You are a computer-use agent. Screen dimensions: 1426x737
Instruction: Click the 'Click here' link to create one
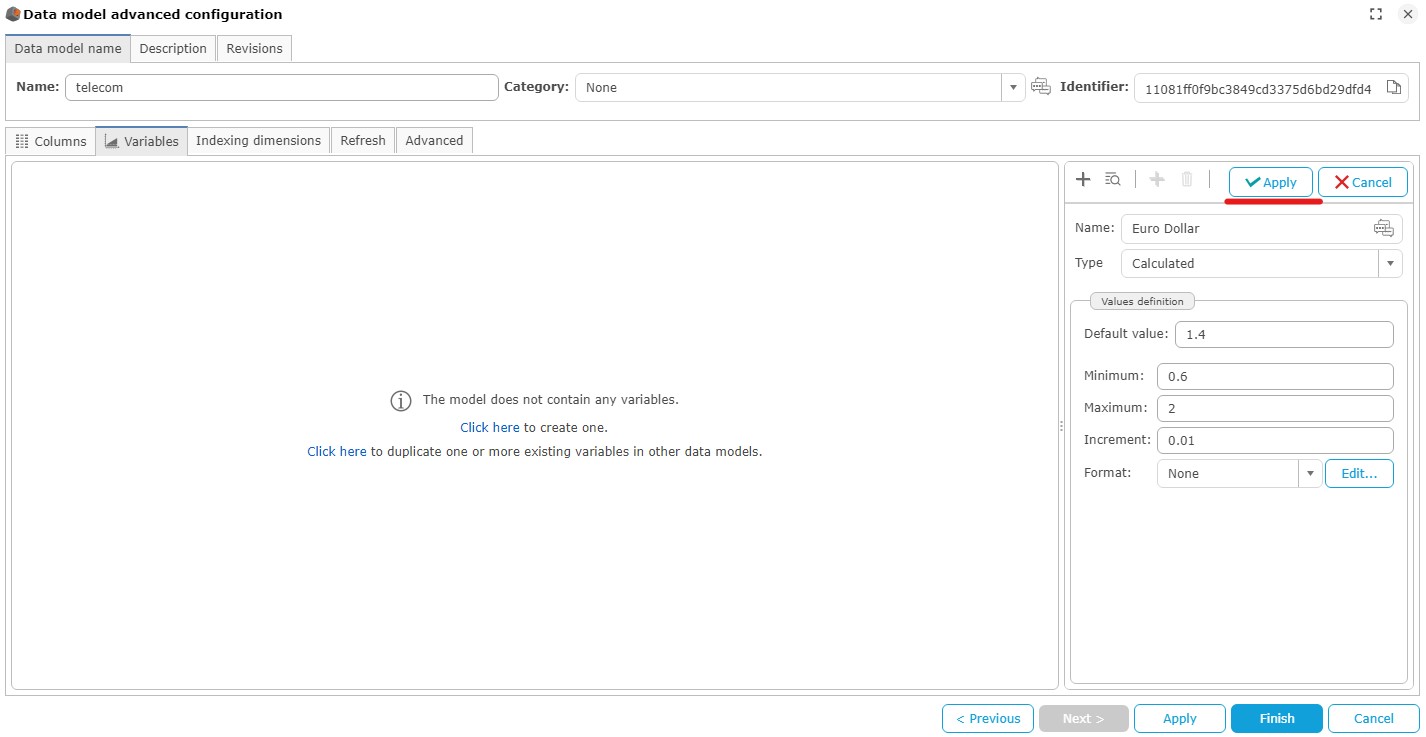pyautogui.click(x=489, y=427)
